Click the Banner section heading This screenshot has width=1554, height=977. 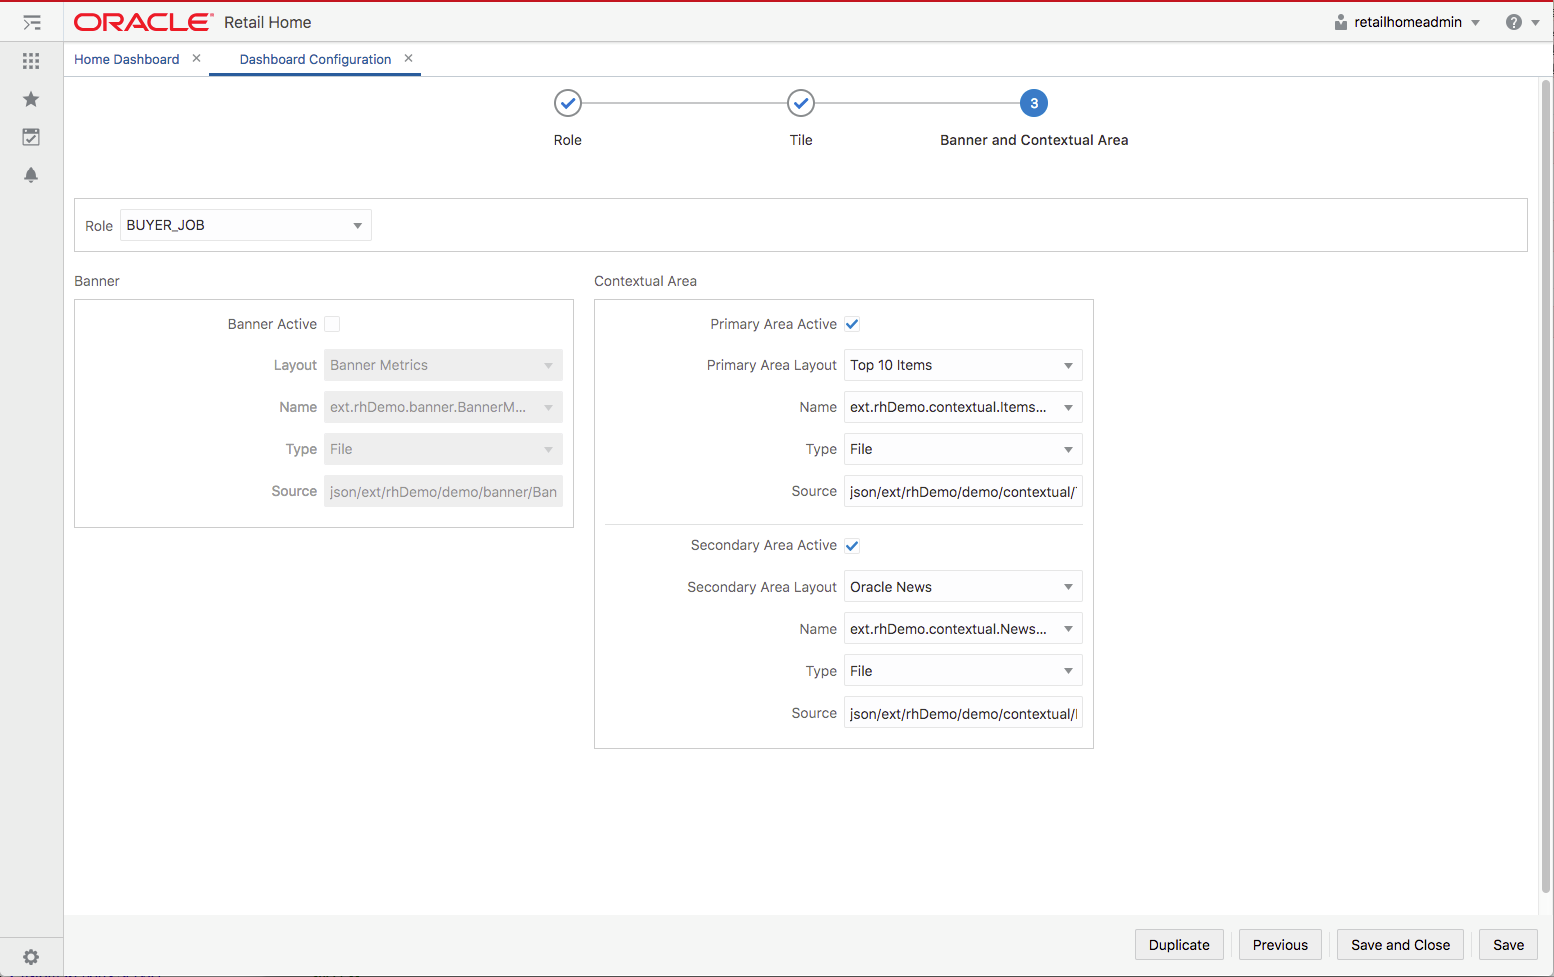pos(97,281)
